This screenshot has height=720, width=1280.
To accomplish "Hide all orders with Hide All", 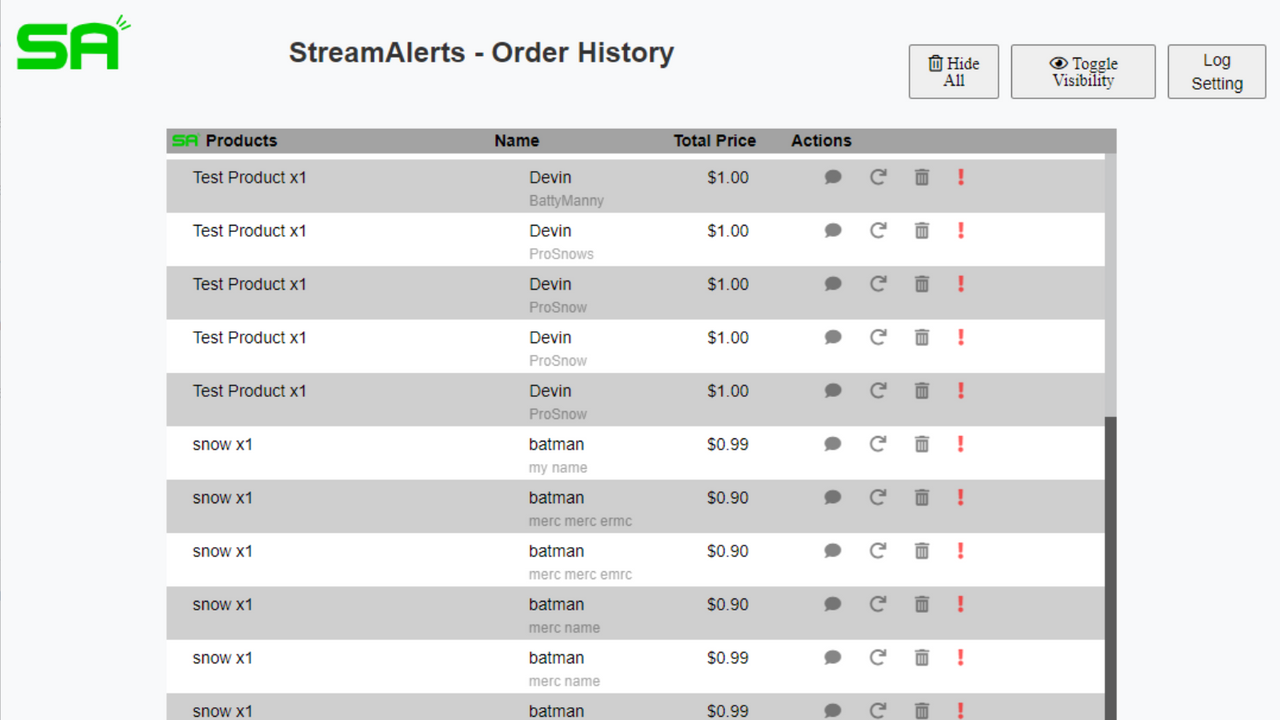I will [x=953, y=71].
